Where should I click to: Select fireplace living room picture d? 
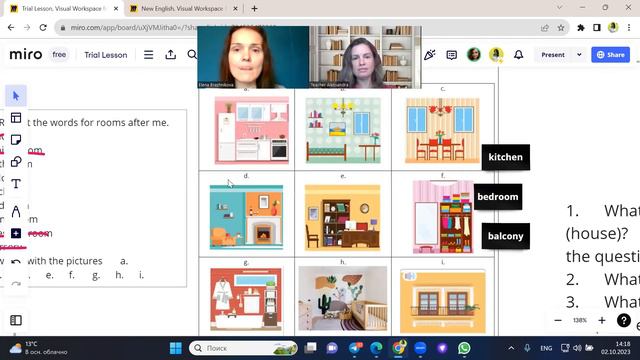click(x=246, y=217)
